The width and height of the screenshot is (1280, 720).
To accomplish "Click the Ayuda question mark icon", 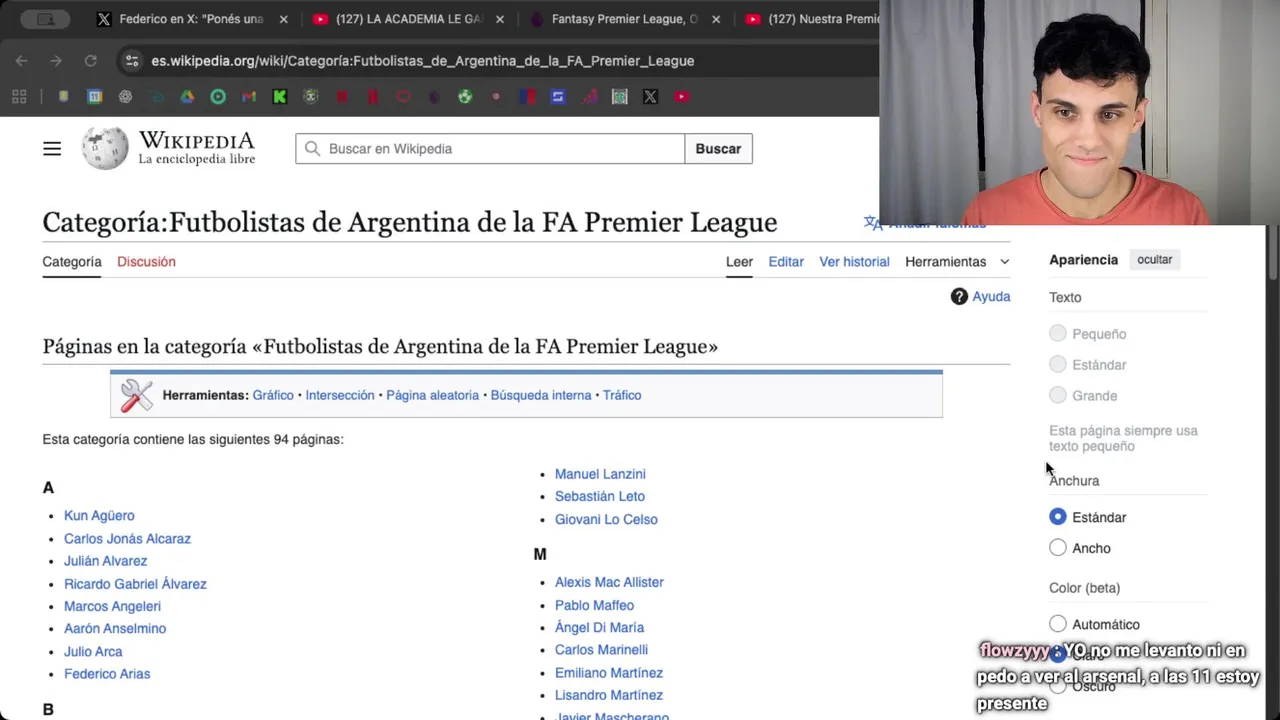I will pos(959,296).
